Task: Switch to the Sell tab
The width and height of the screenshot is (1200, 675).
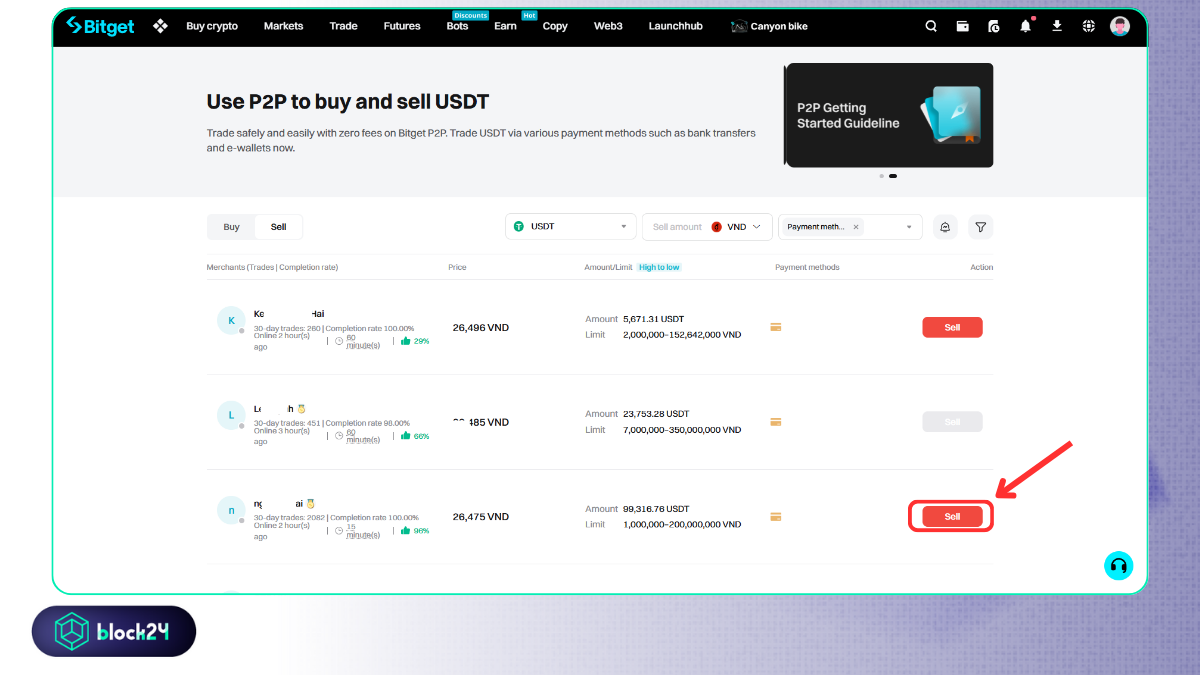Action: click(x=278, y=227)
